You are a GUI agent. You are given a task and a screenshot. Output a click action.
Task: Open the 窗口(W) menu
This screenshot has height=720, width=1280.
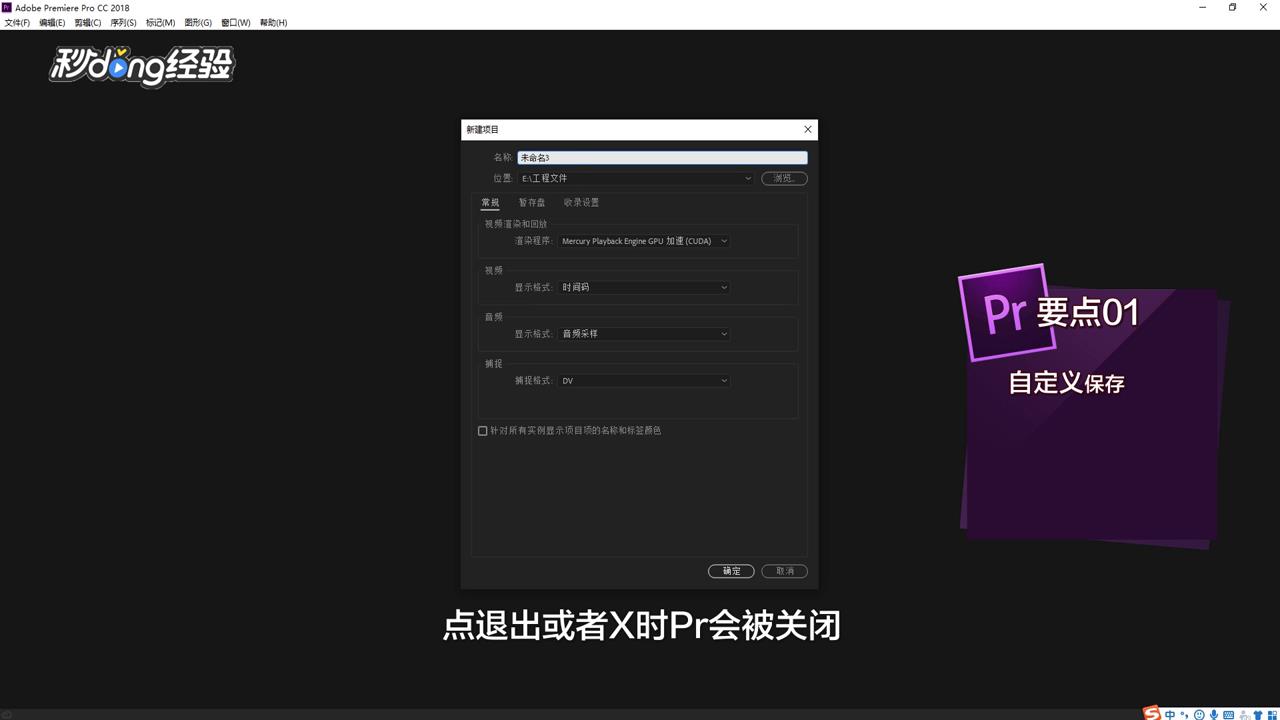[236, 22]
